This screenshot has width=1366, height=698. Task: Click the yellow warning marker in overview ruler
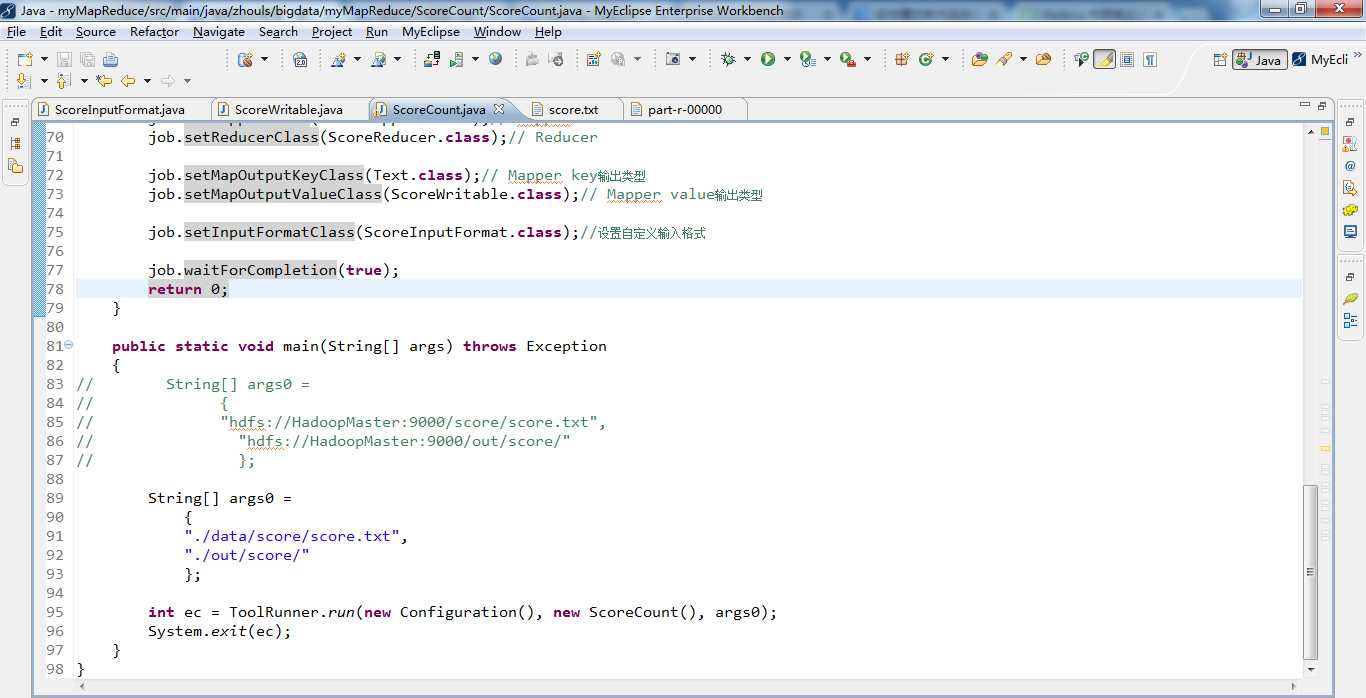[1325, 131]
